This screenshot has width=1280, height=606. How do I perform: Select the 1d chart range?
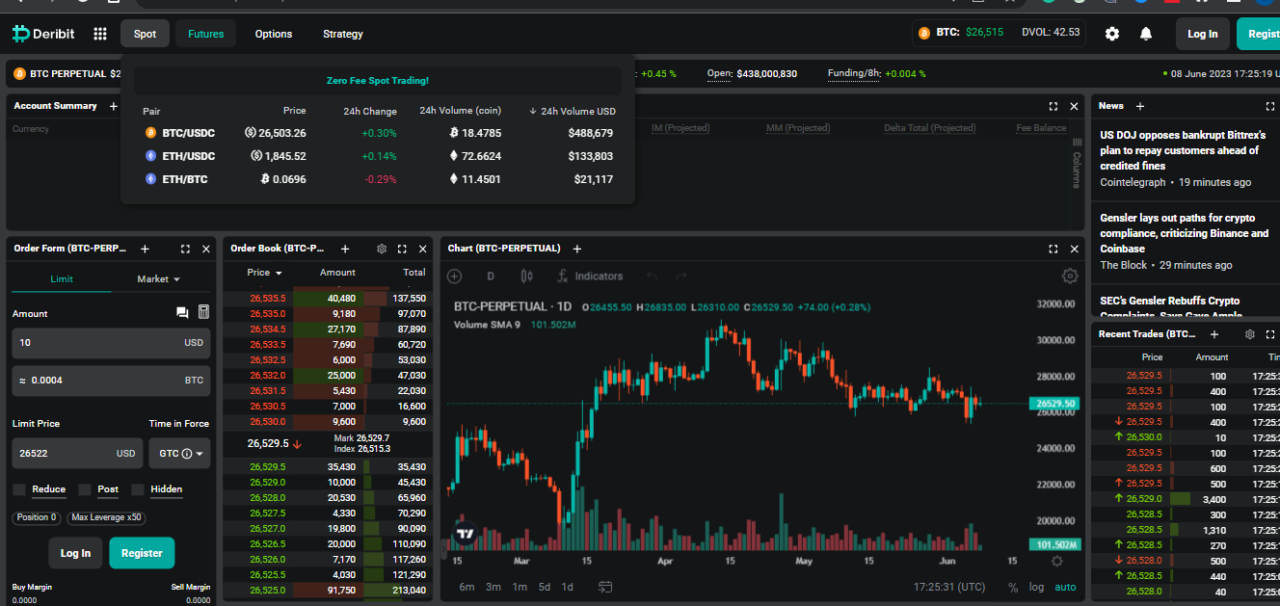pyautogui.click(x=568, y=588)
